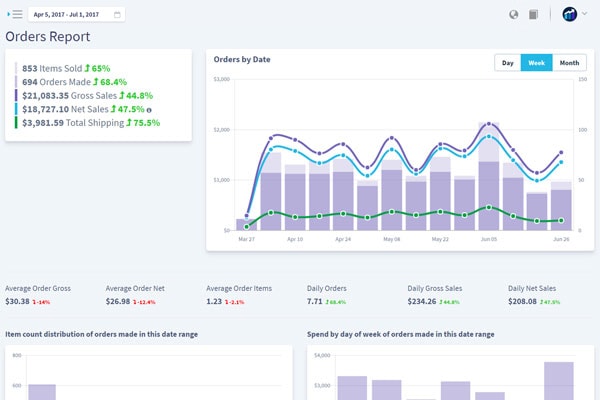Click the 853 Items Sold stat
This screenshot has width=600, height=400.
point(66,69)
